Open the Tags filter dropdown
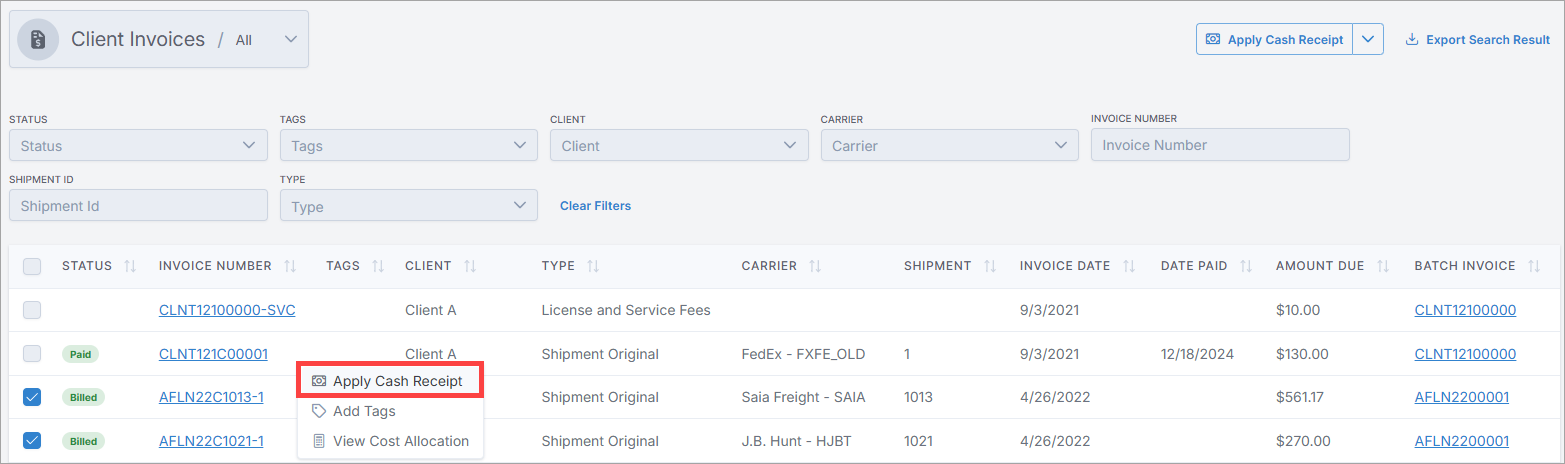This screenshot has width=1565, height=464. coord(409,145)
